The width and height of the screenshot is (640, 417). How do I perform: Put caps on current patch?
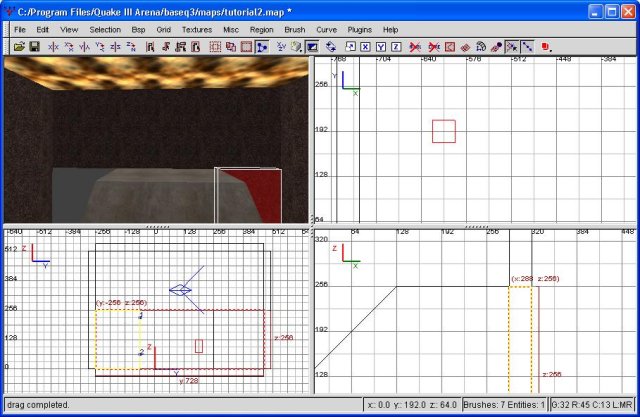point(496,47)
